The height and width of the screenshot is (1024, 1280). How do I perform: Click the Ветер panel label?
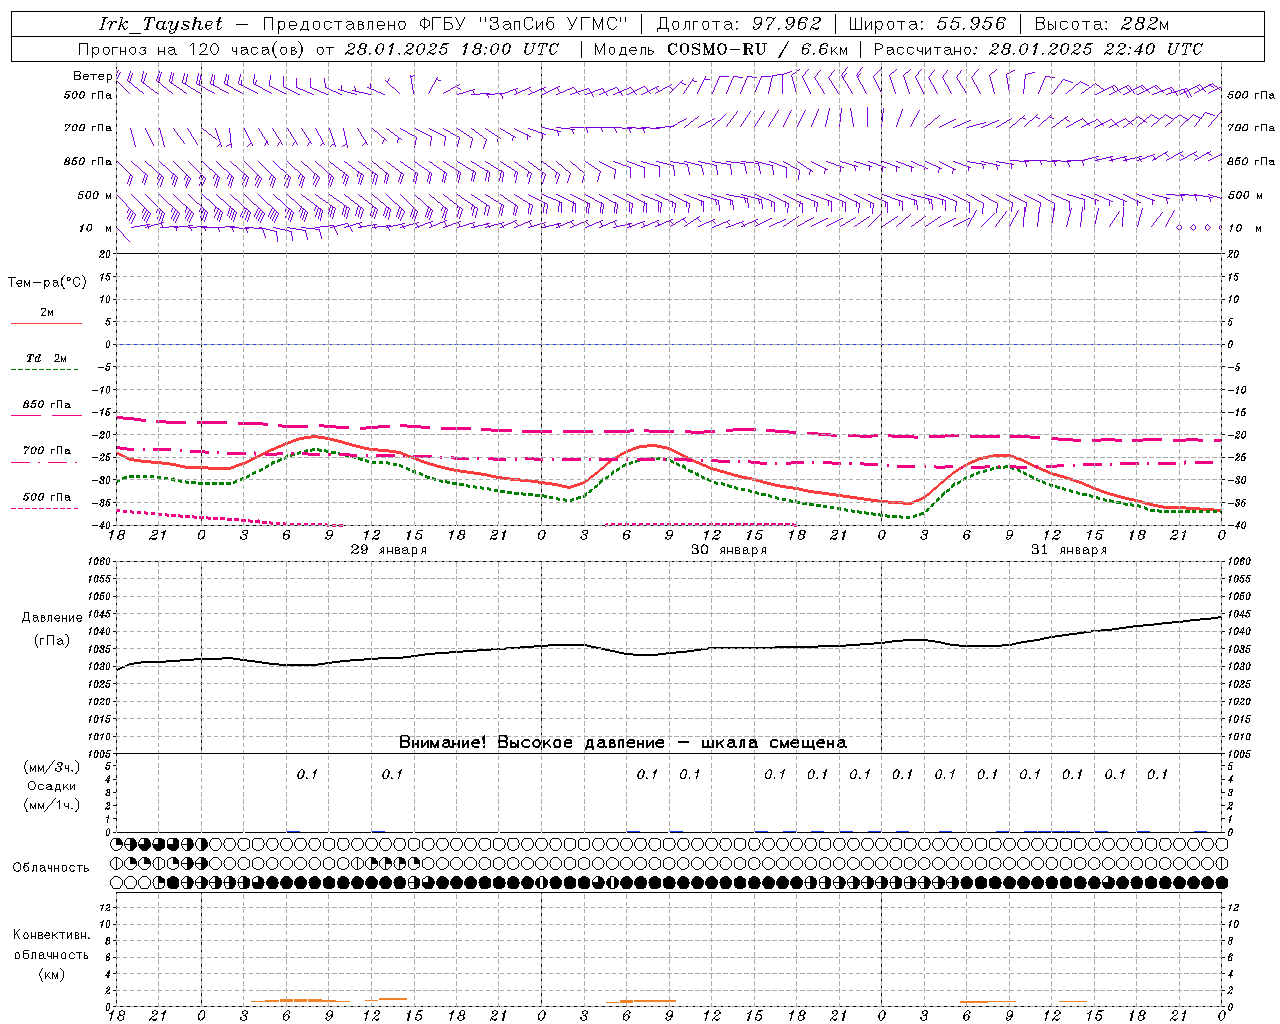(92, 76)
